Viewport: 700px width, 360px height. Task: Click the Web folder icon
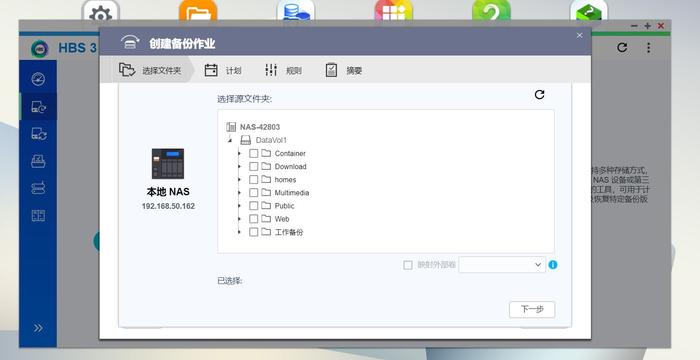(x=266, y=219)
